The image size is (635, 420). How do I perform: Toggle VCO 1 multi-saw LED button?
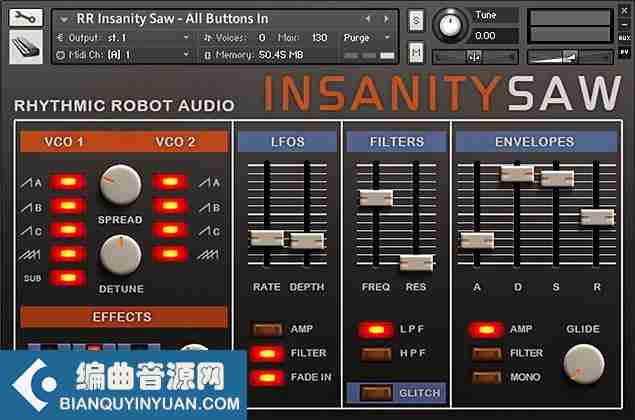point(68,254)
